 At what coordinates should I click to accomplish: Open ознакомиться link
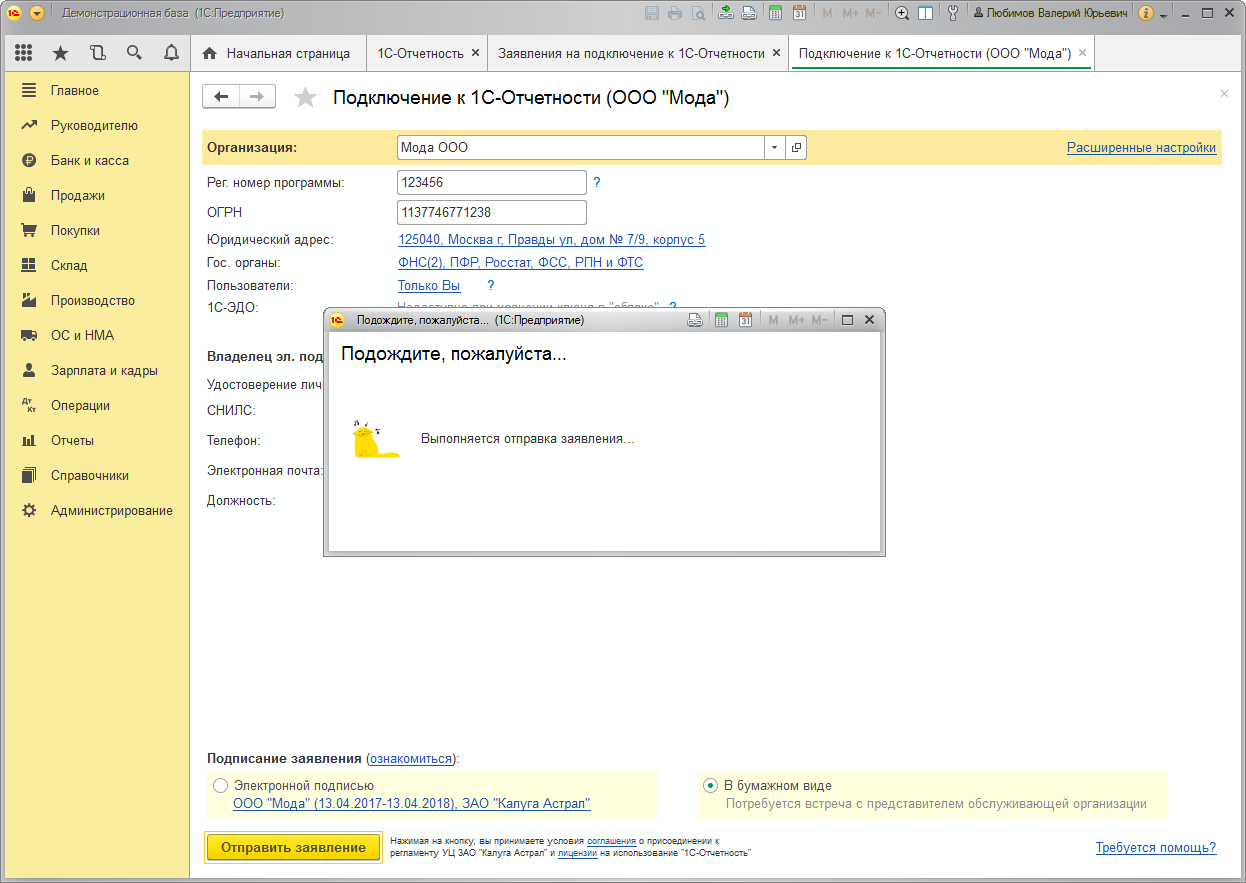tap(412, 758)
